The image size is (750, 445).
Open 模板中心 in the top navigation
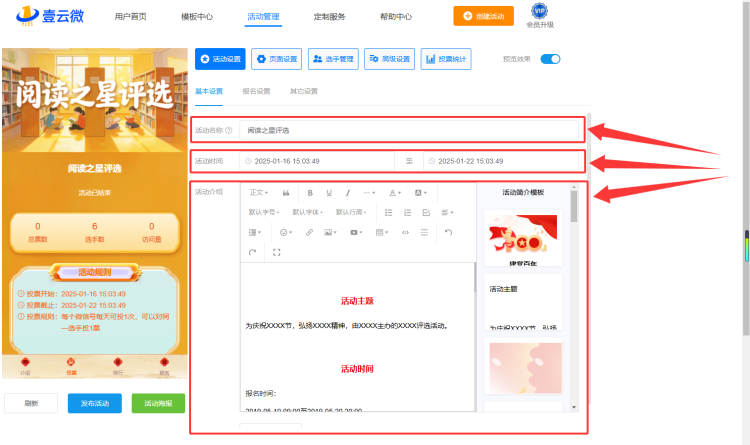tap(197, 17)
